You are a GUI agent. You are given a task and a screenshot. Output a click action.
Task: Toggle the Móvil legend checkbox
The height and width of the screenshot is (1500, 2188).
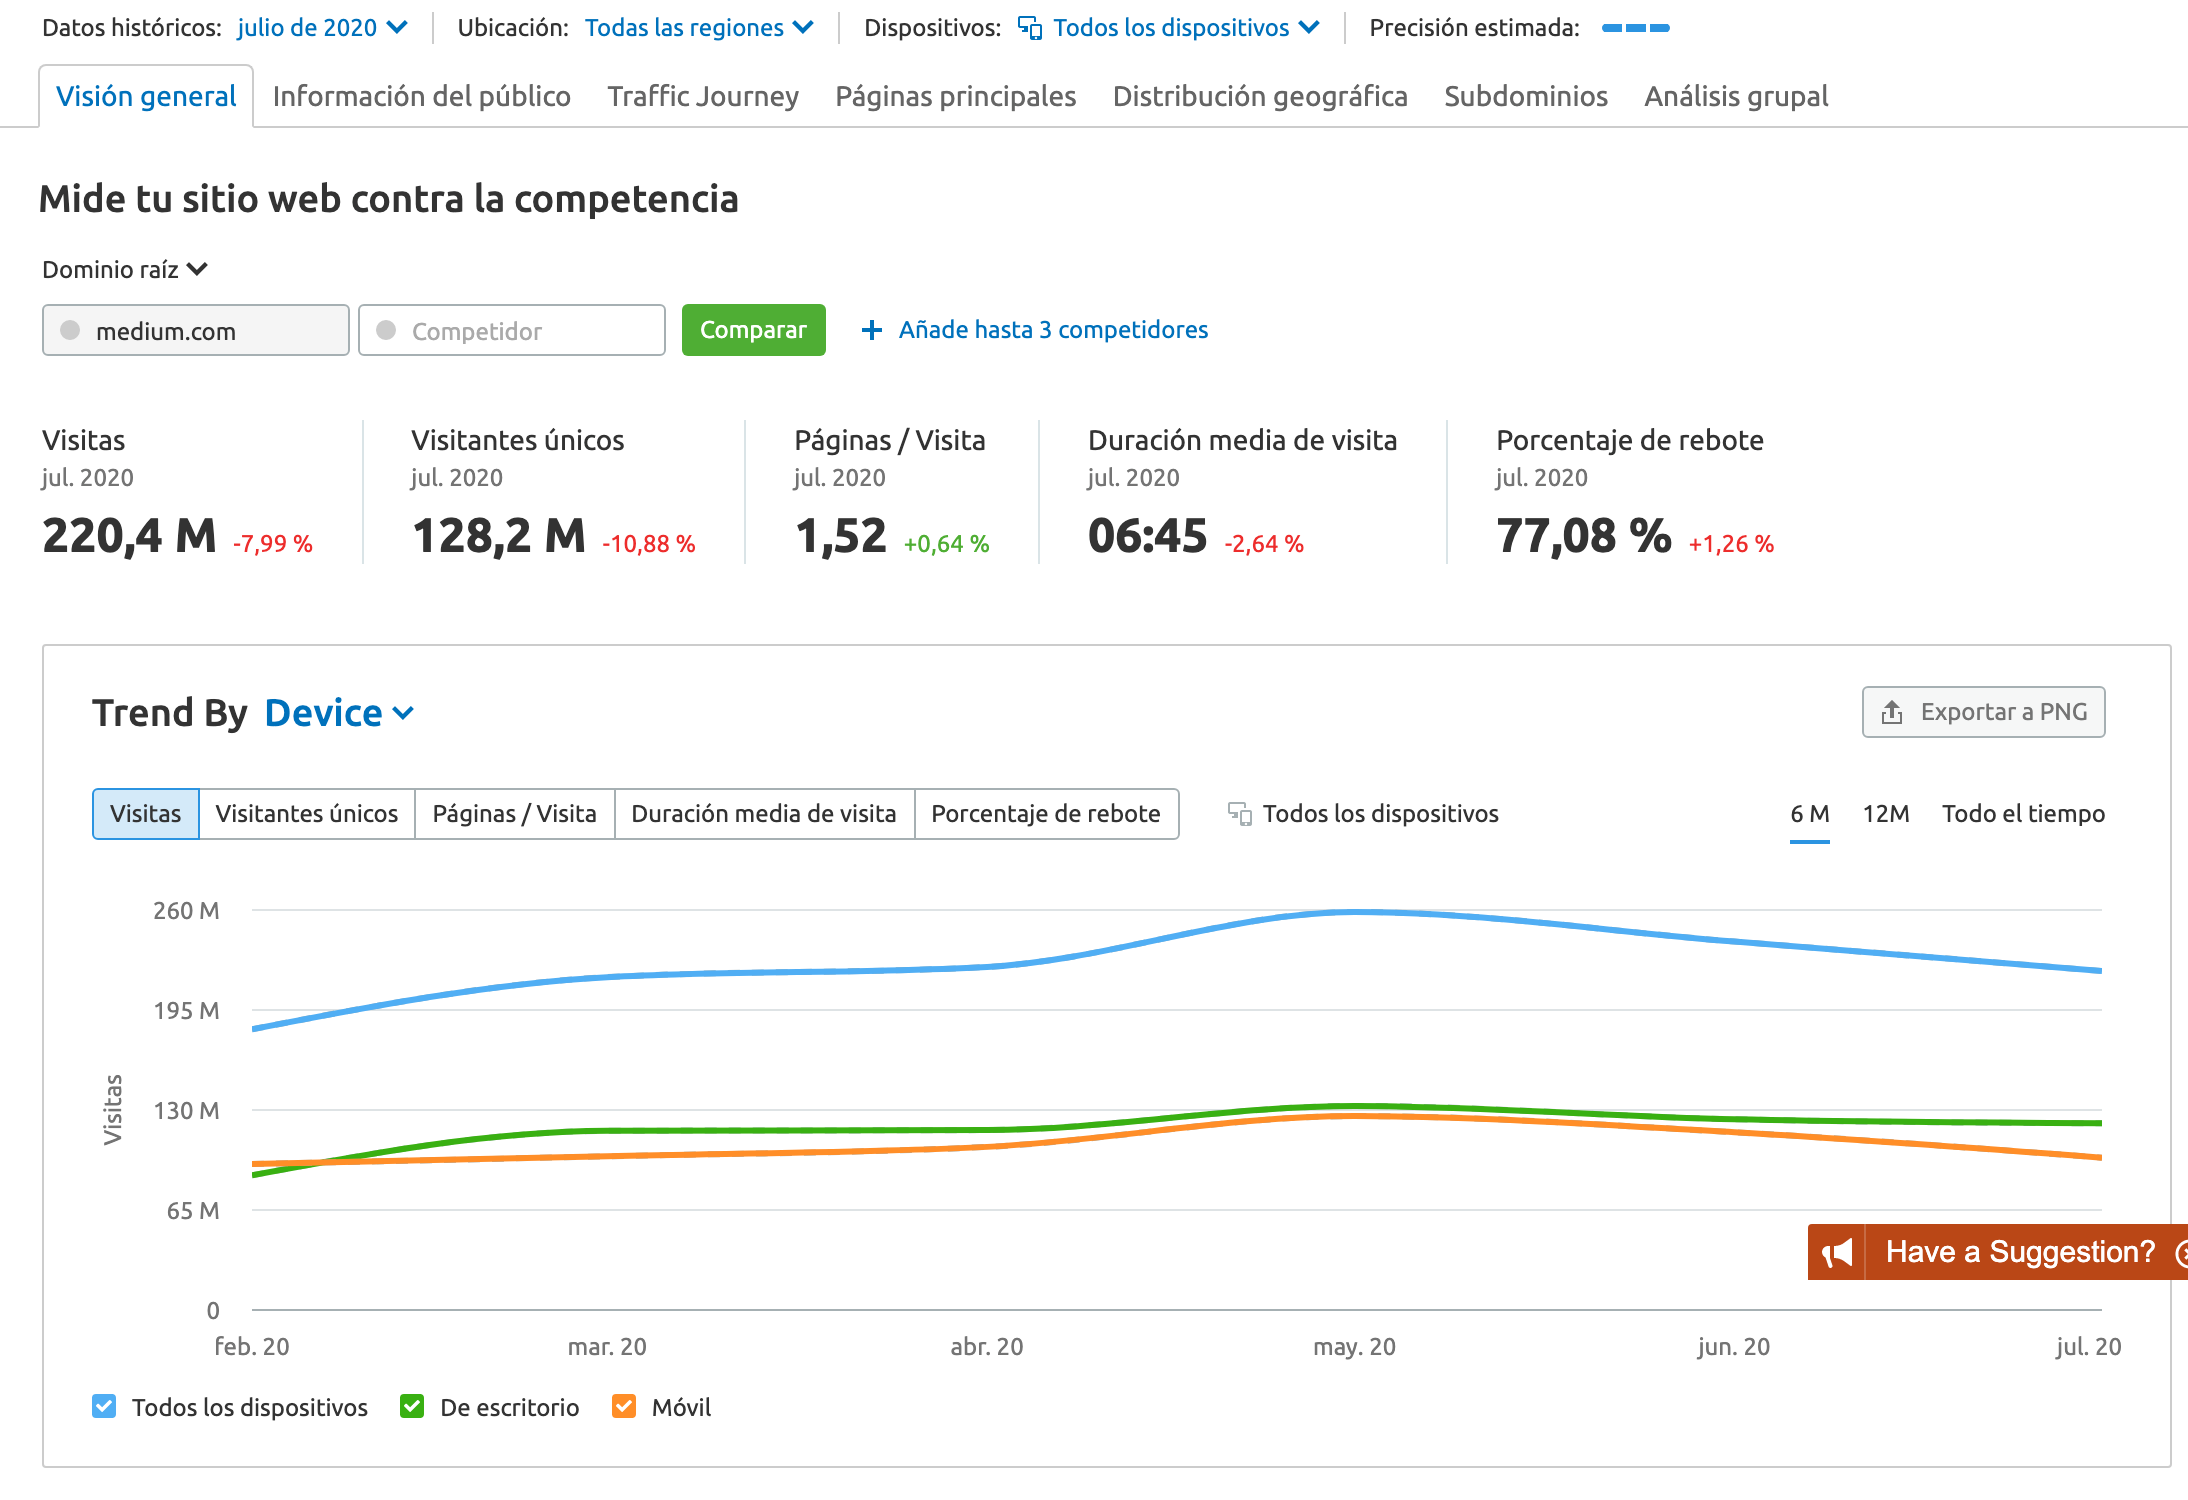[624, 1407]
